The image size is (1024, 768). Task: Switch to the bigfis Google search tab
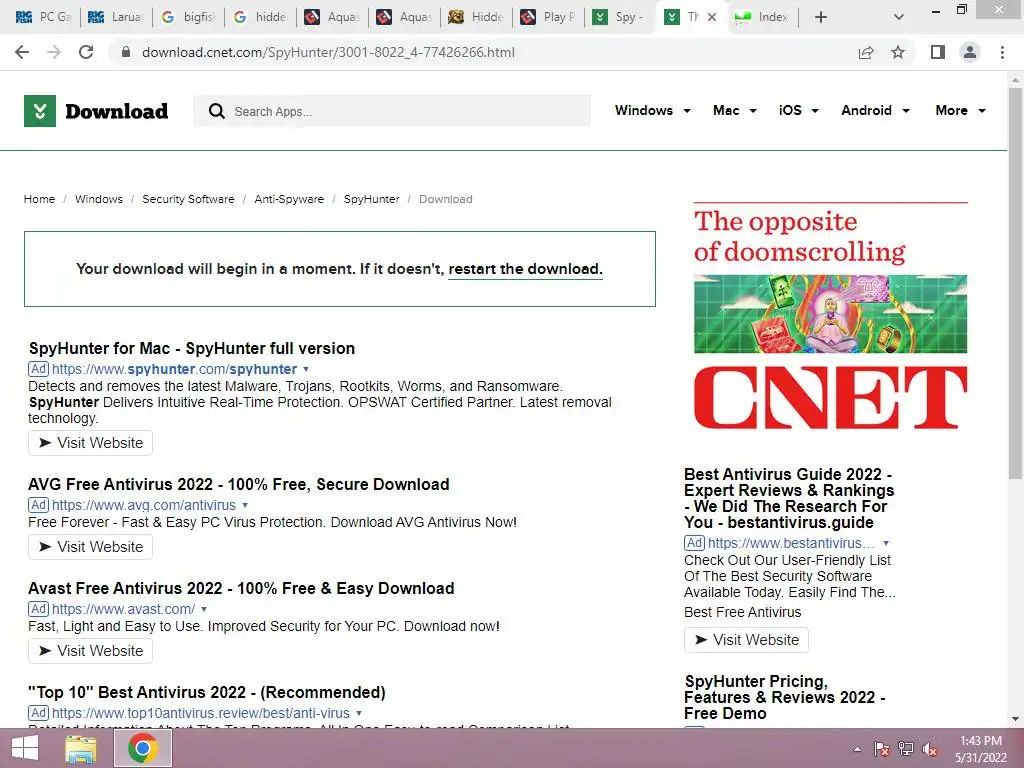click(187, 17)
